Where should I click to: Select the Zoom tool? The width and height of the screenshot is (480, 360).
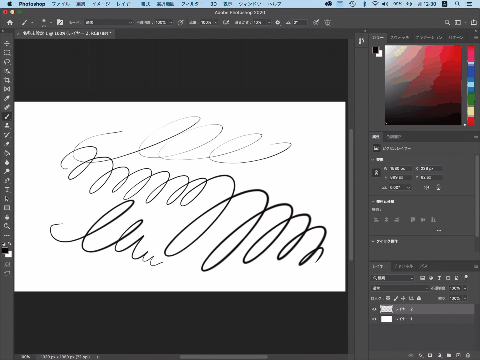click(x=7, y=226)
